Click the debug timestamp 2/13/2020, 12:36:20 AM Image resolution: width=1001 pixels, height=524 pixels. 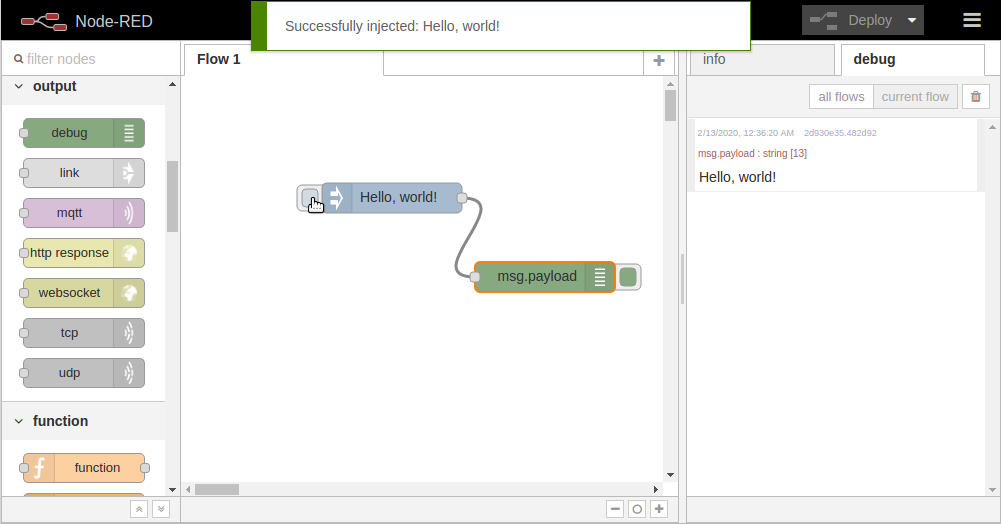click(x=746, y=133)
